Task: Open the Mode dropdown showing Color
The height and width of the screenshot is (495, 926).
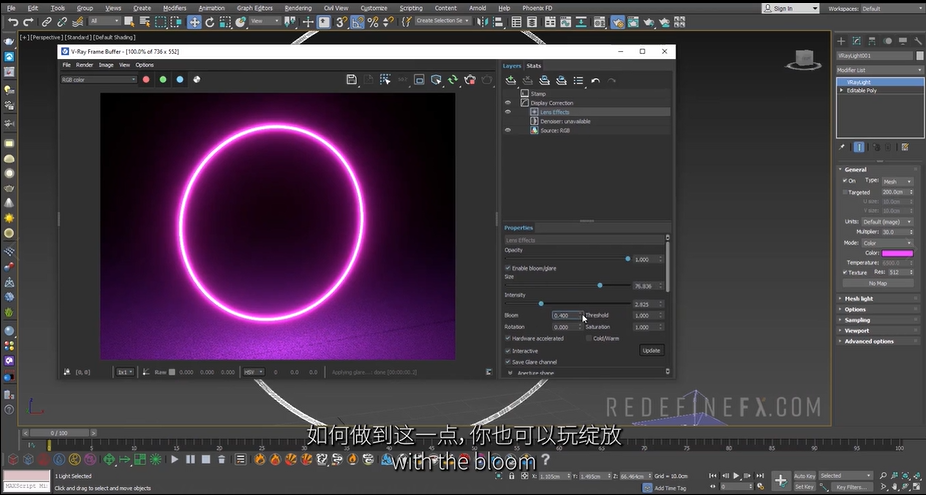Action: (x=887, y=243)
